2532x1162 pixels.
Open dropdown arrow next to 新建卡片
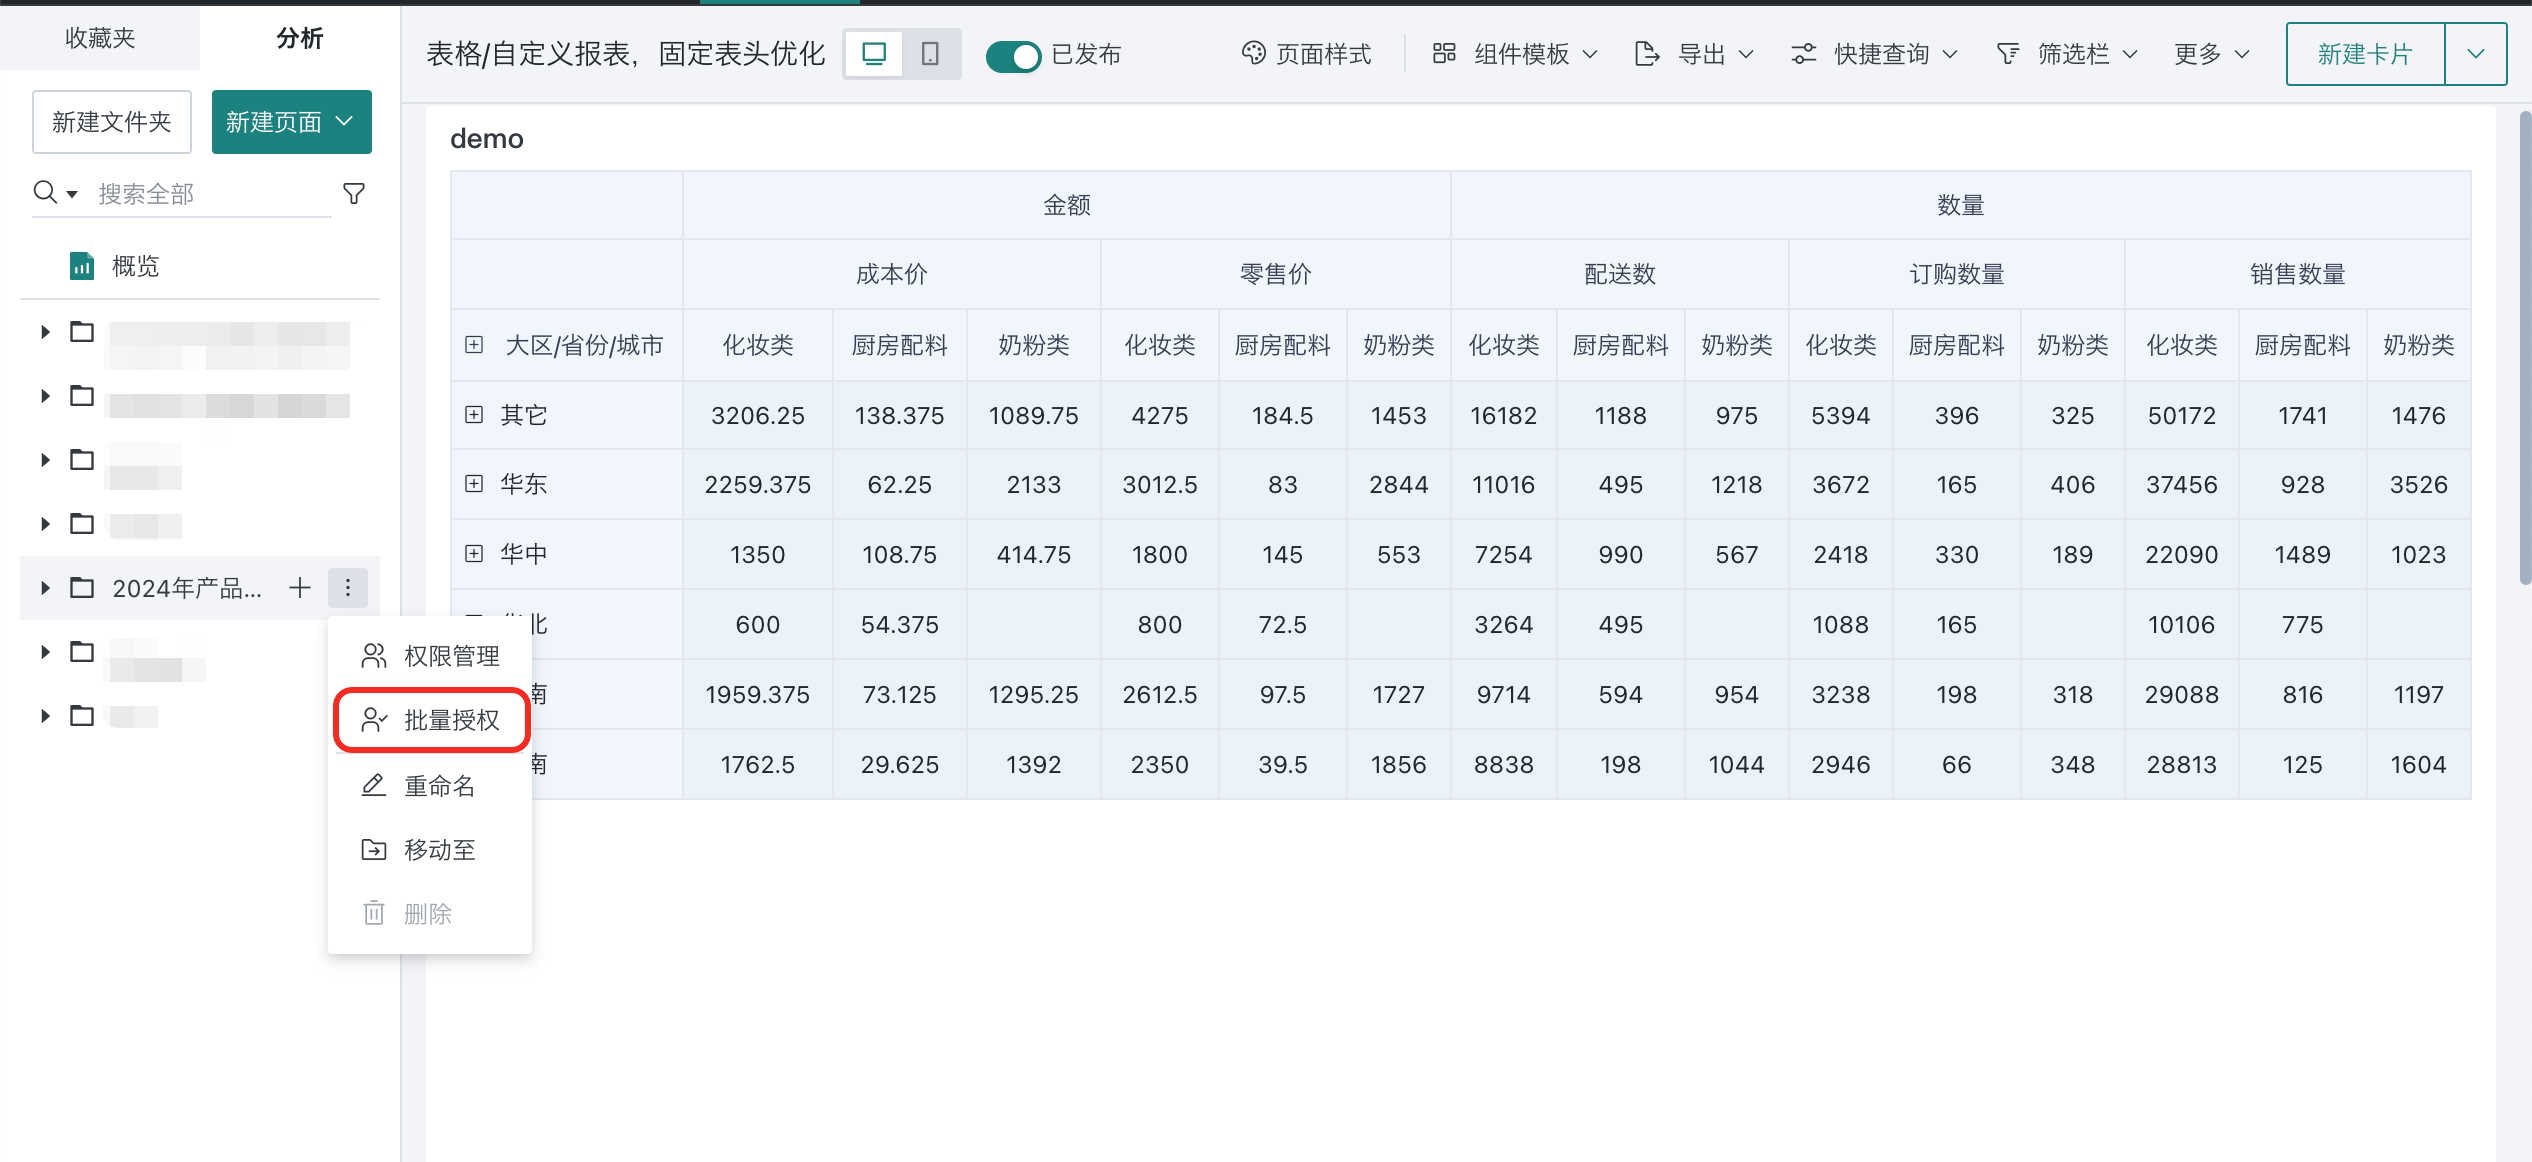pos(2475,54)
